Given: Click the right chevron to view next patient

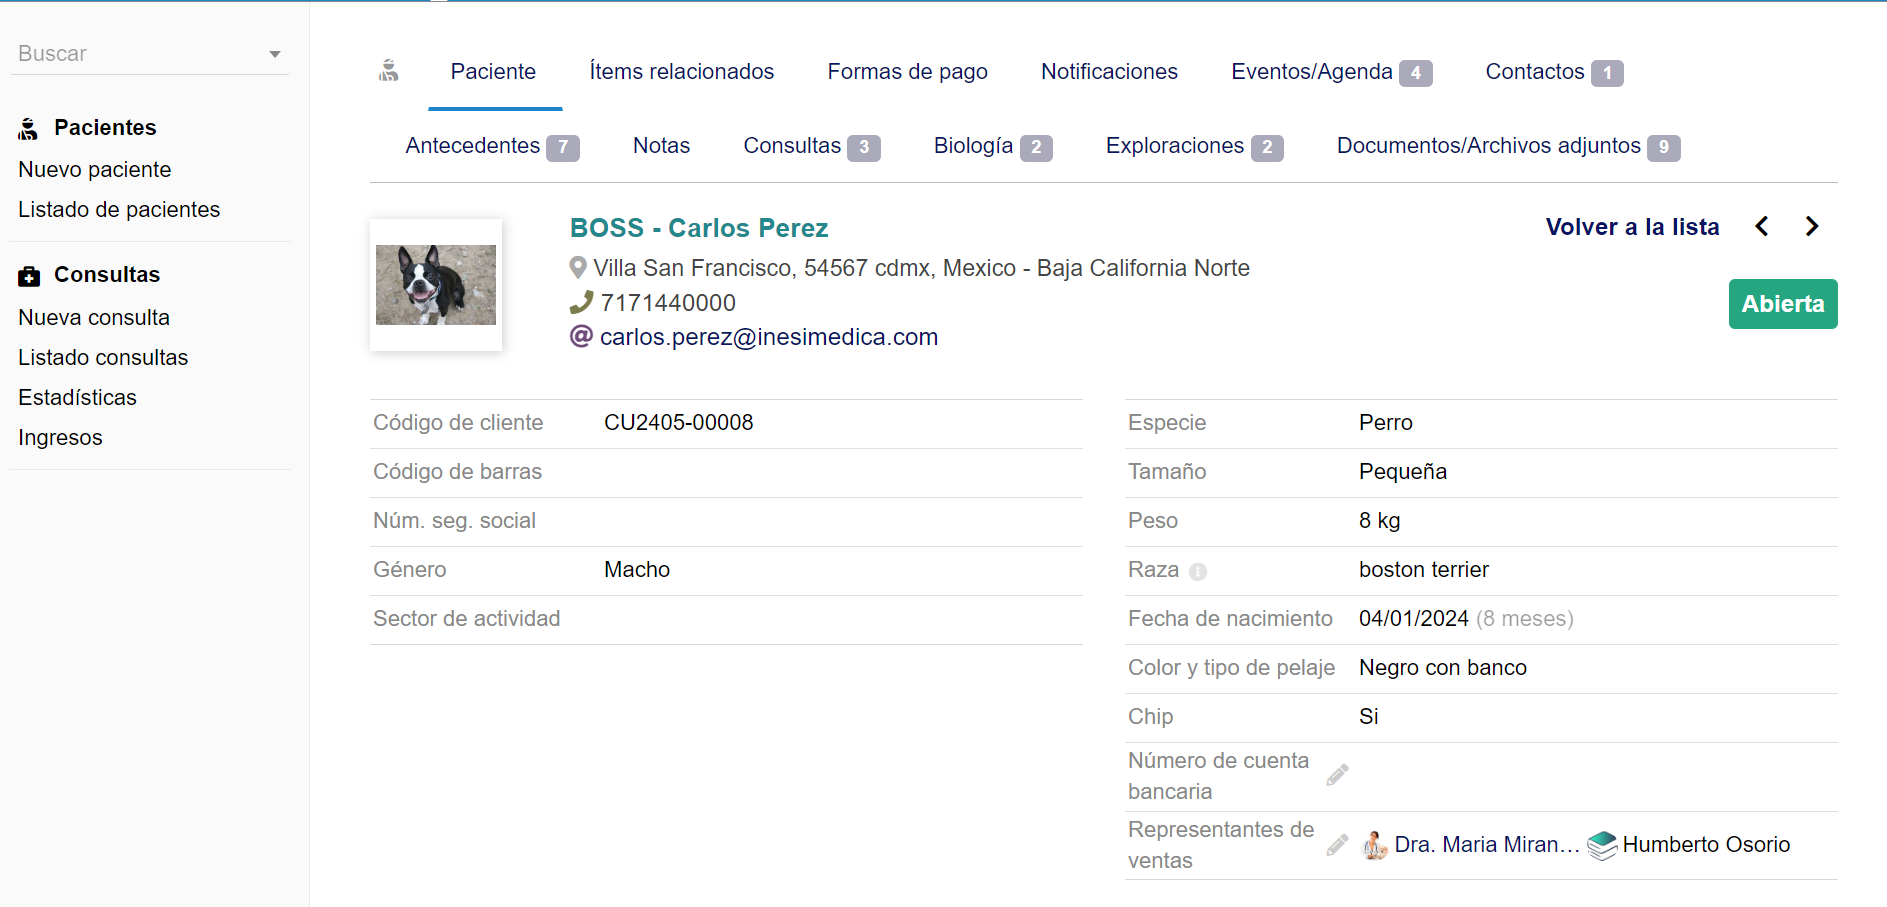Looking at the screenshot, I should (1812, 226).
